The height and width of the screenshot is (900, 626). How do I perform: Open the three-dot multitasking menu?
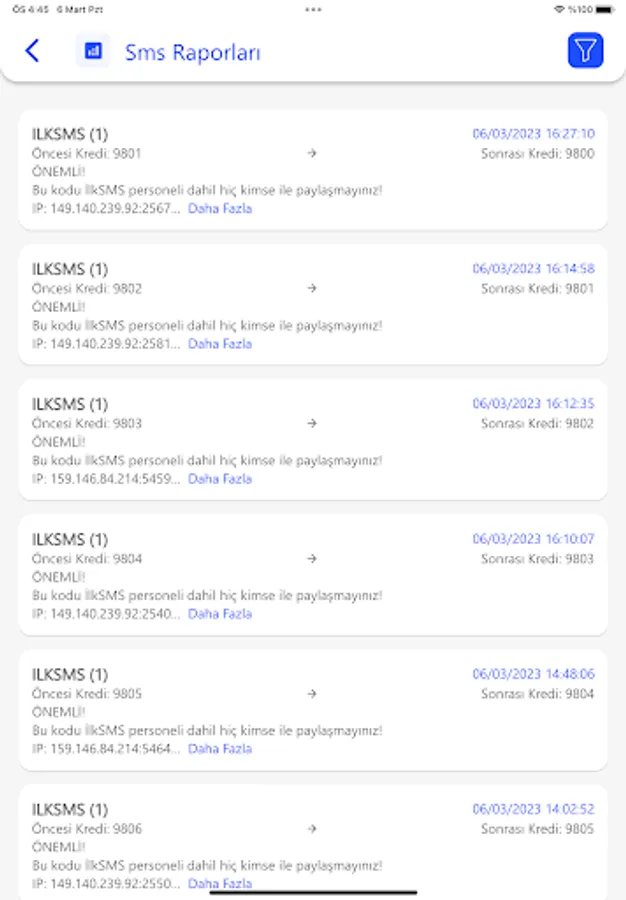click(313, 9)
